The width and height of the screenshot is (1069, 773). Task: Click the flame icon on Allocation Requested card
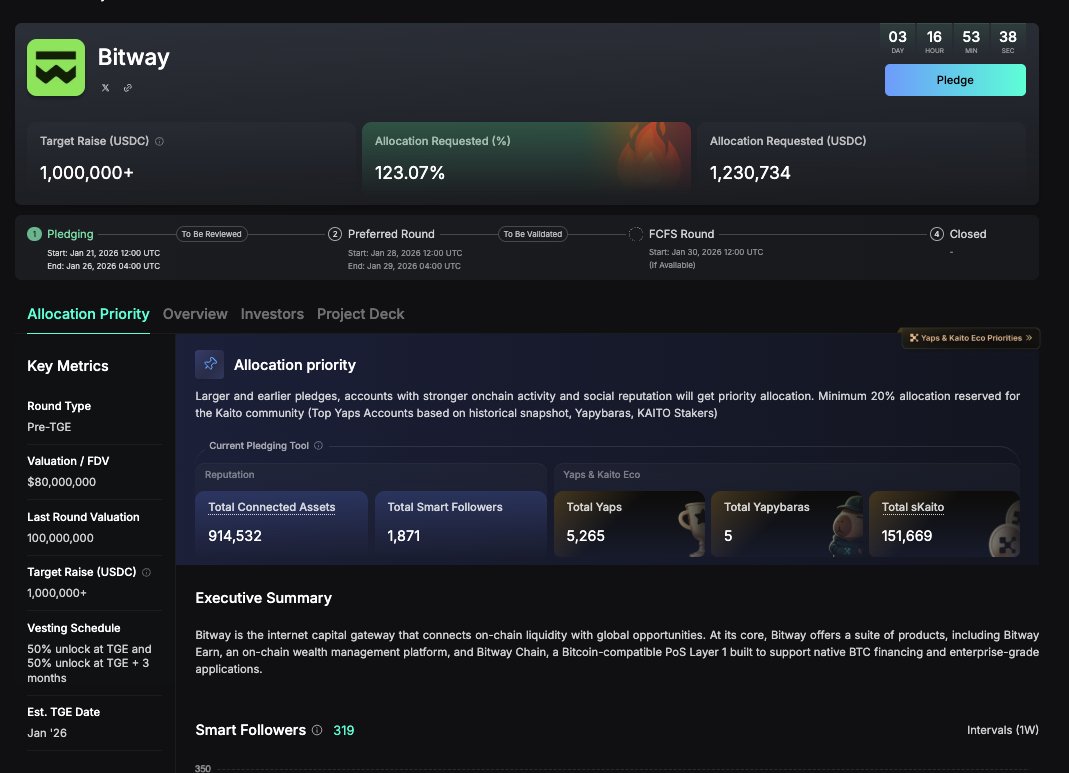[651, 153]
